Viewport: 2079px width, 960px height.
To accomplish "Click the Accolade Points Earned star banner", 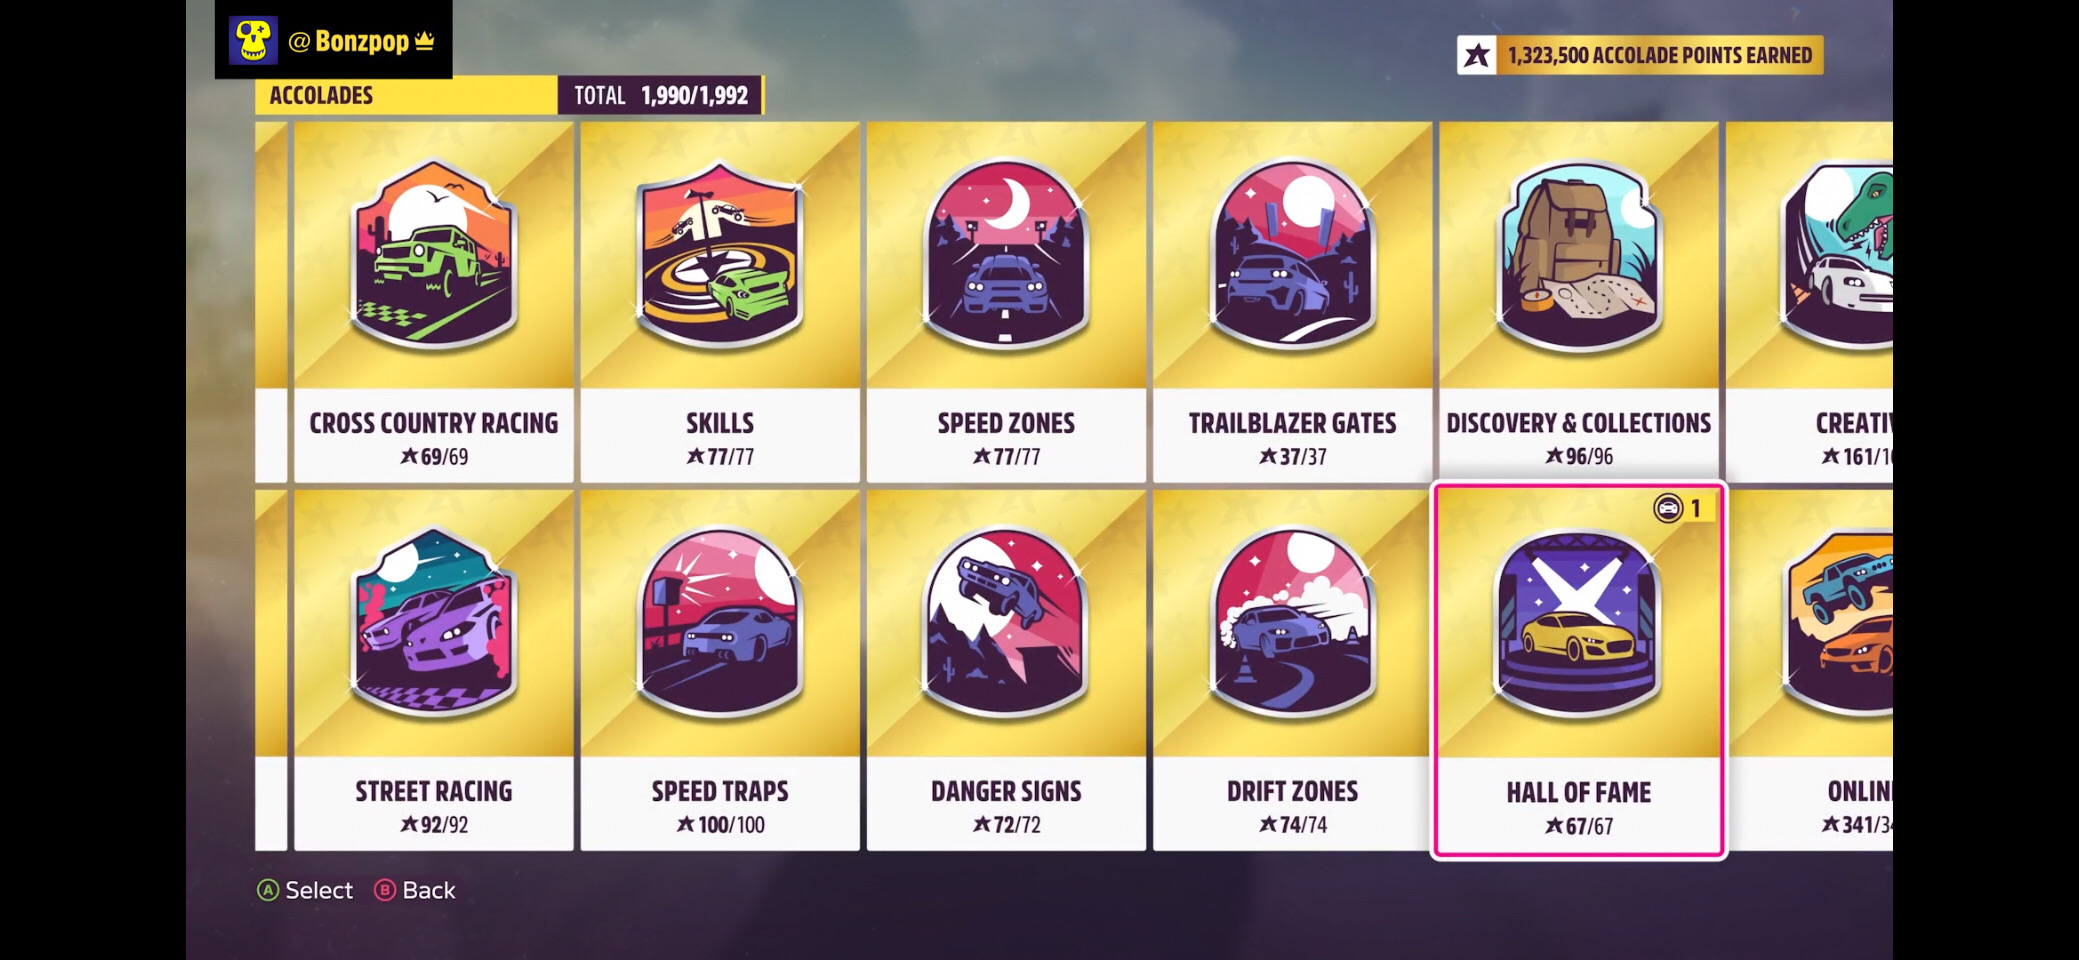I will 1640,55.
